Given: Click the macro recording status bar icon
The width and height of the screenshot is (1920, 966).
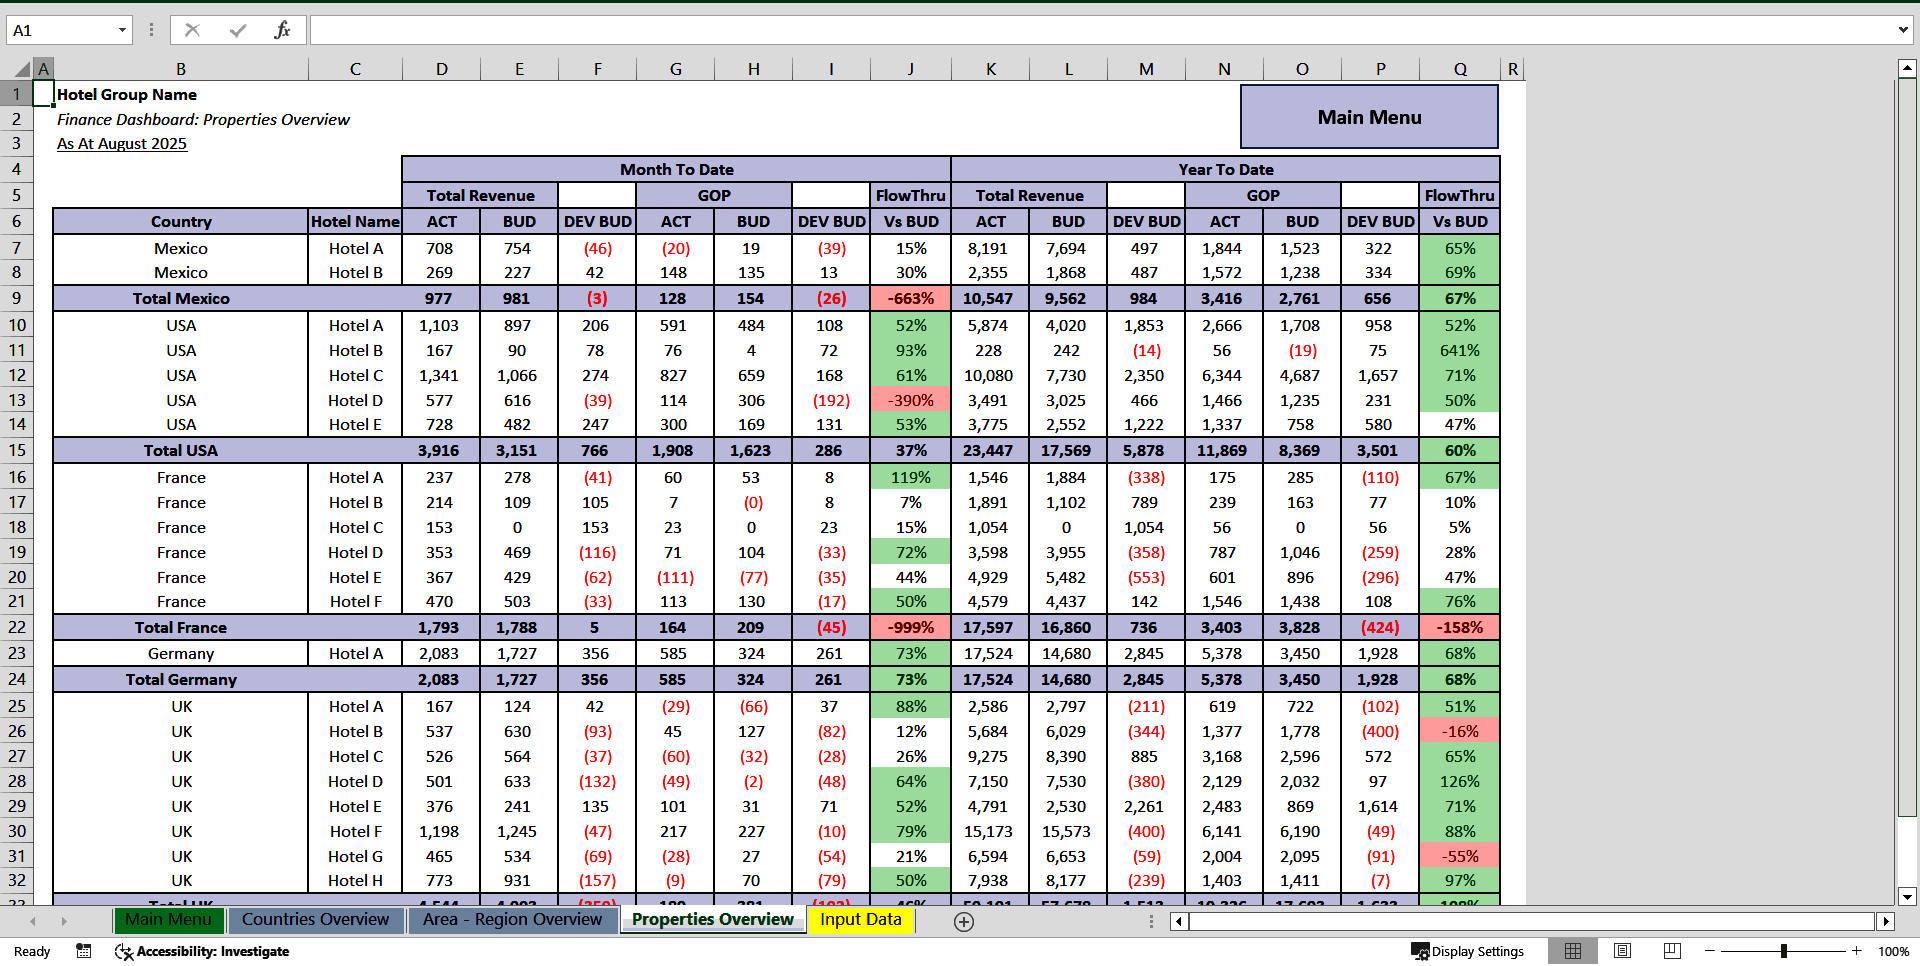Looking at the screenshot, I should [84, 951].
